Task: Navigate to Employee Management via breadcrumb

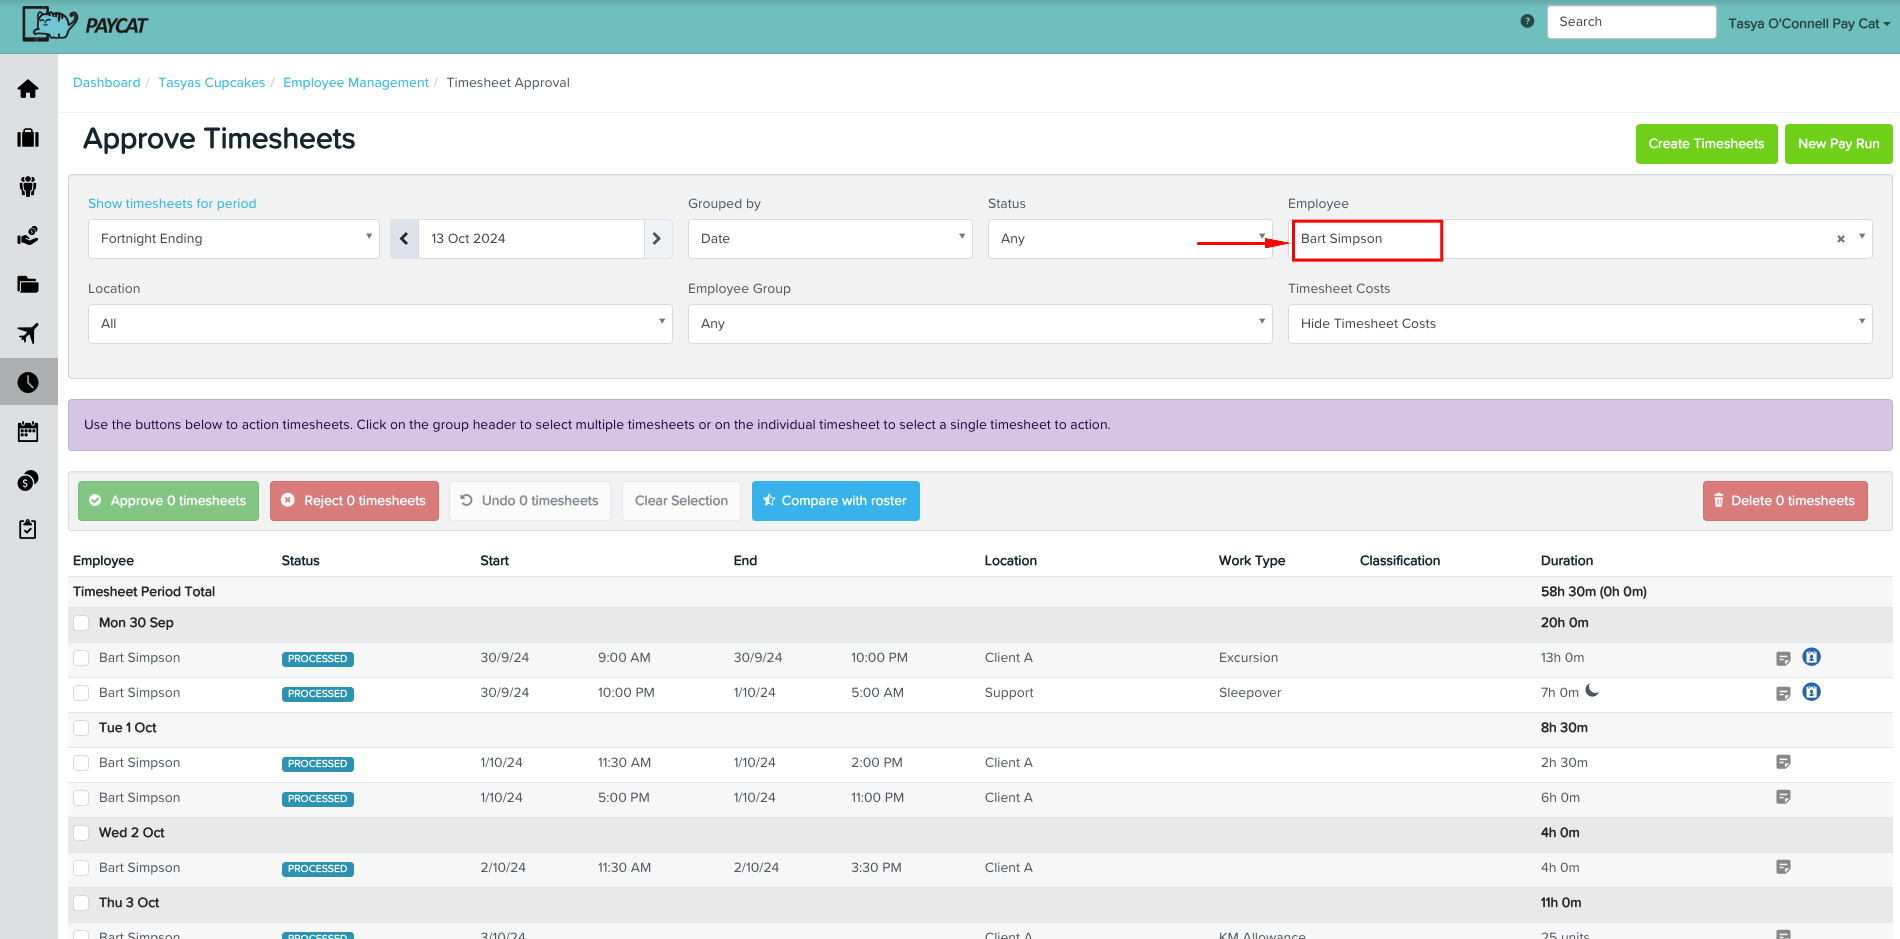Action: point(355,82)
